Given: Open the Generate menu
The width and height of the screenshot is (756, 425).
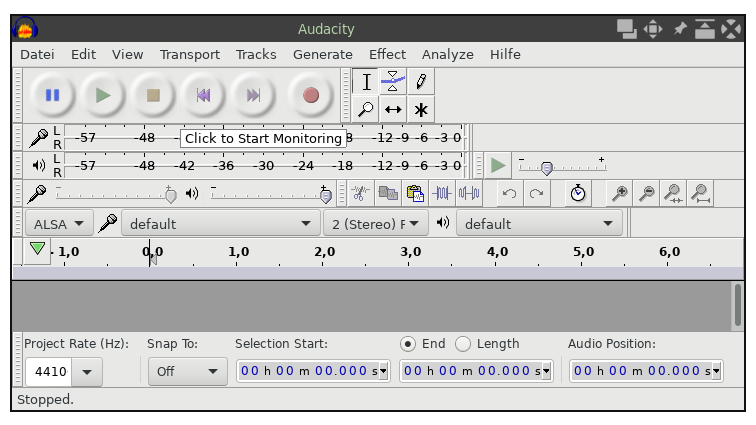Looking at the screenshot, I should [x=323, y=55].
